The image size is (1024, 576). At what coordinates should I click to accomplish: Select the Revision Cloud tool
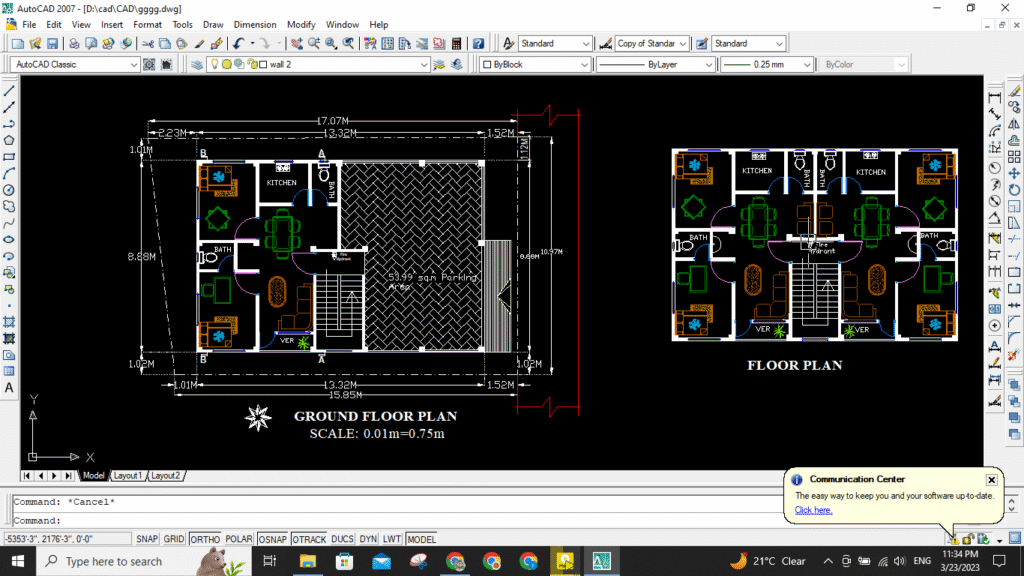9,206
